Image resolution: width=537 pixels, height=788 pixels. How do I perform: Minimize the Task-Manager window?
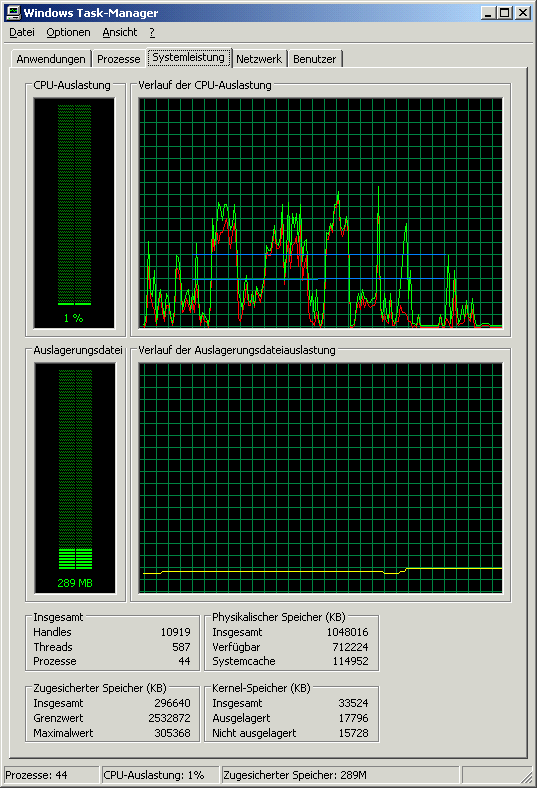click(x=488, y=13)
